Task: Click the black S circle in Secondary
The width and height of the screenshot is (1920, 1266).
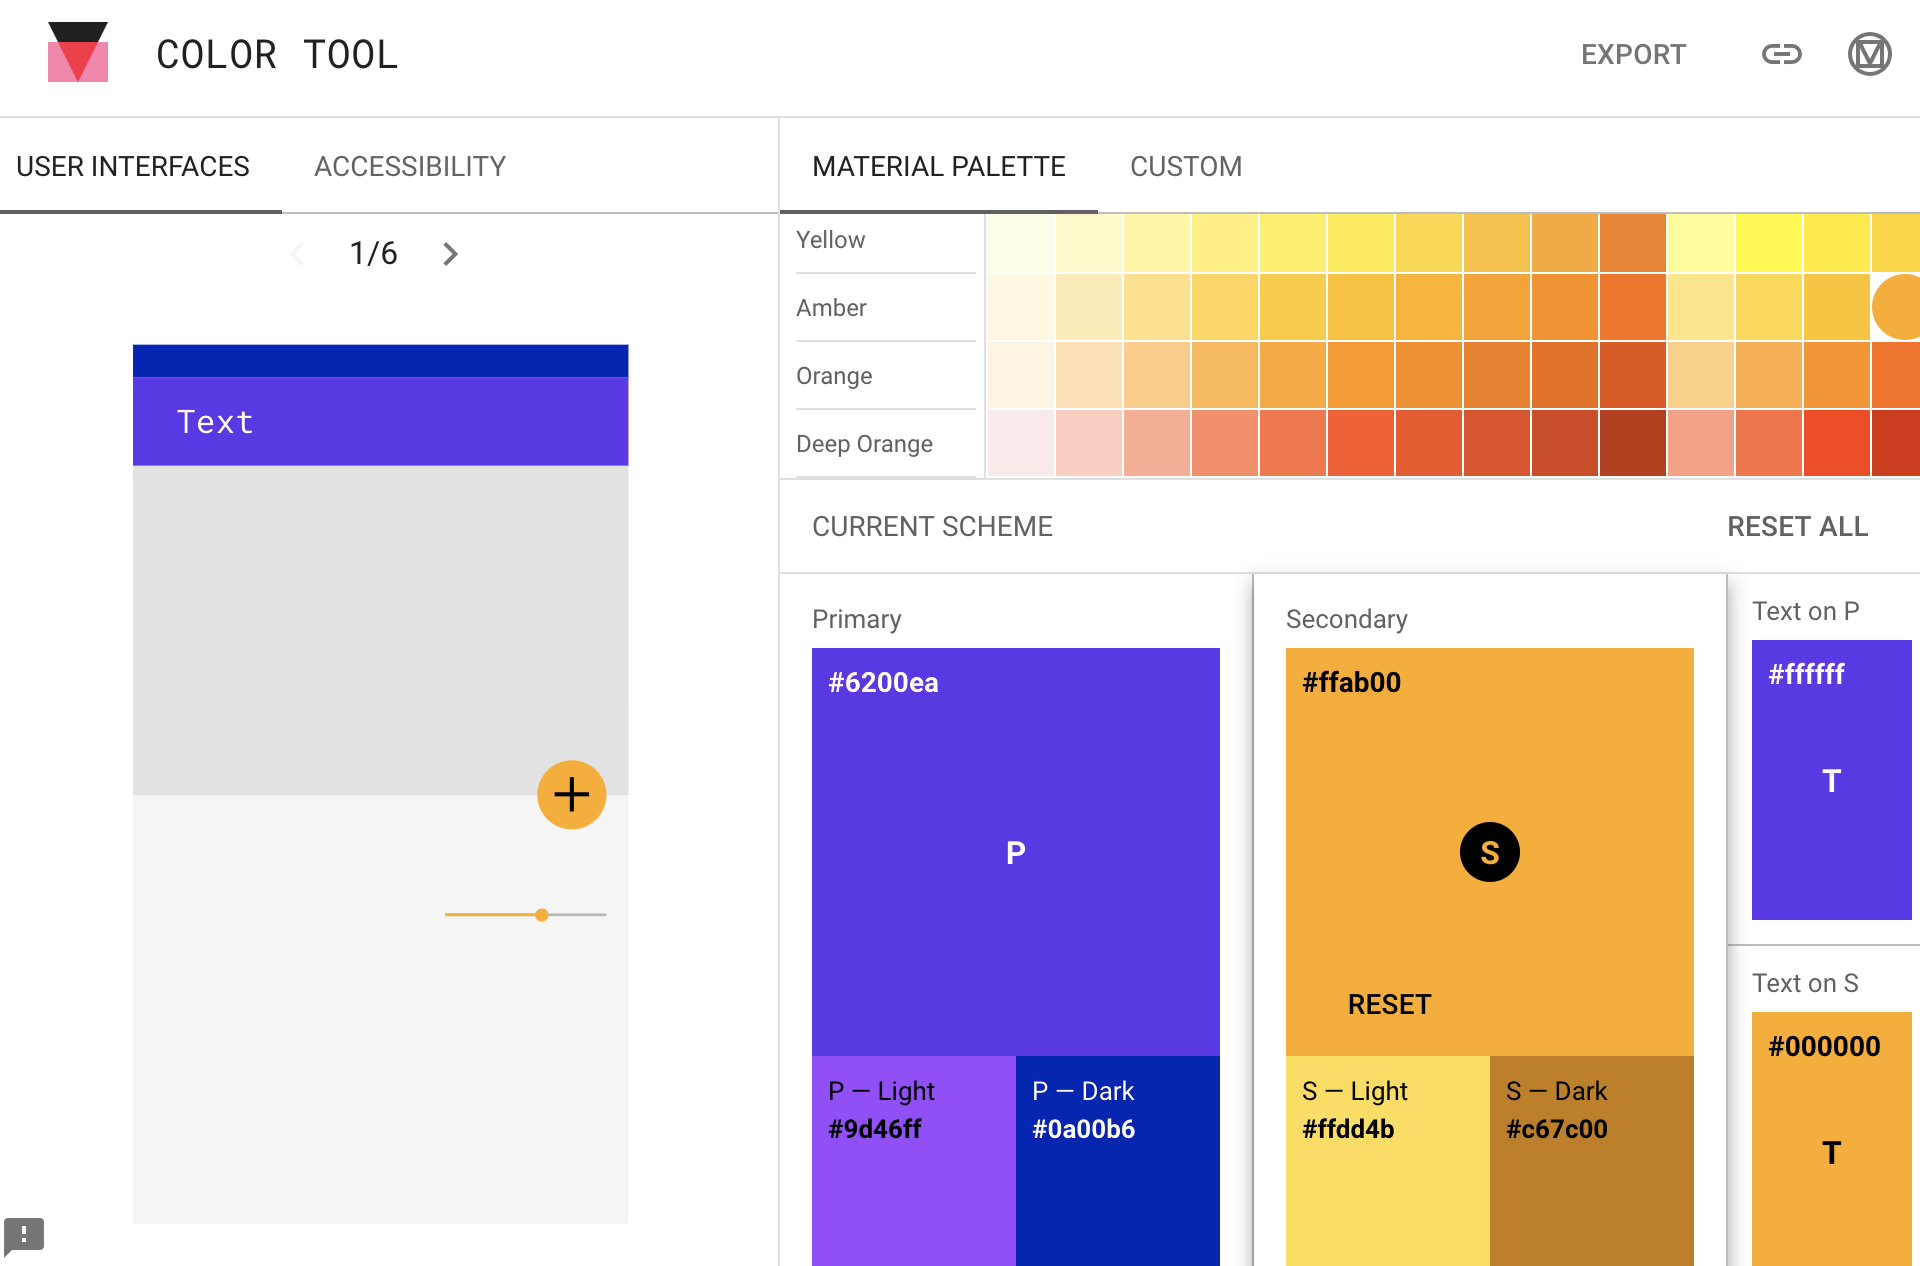Action: coord(1490,852)
